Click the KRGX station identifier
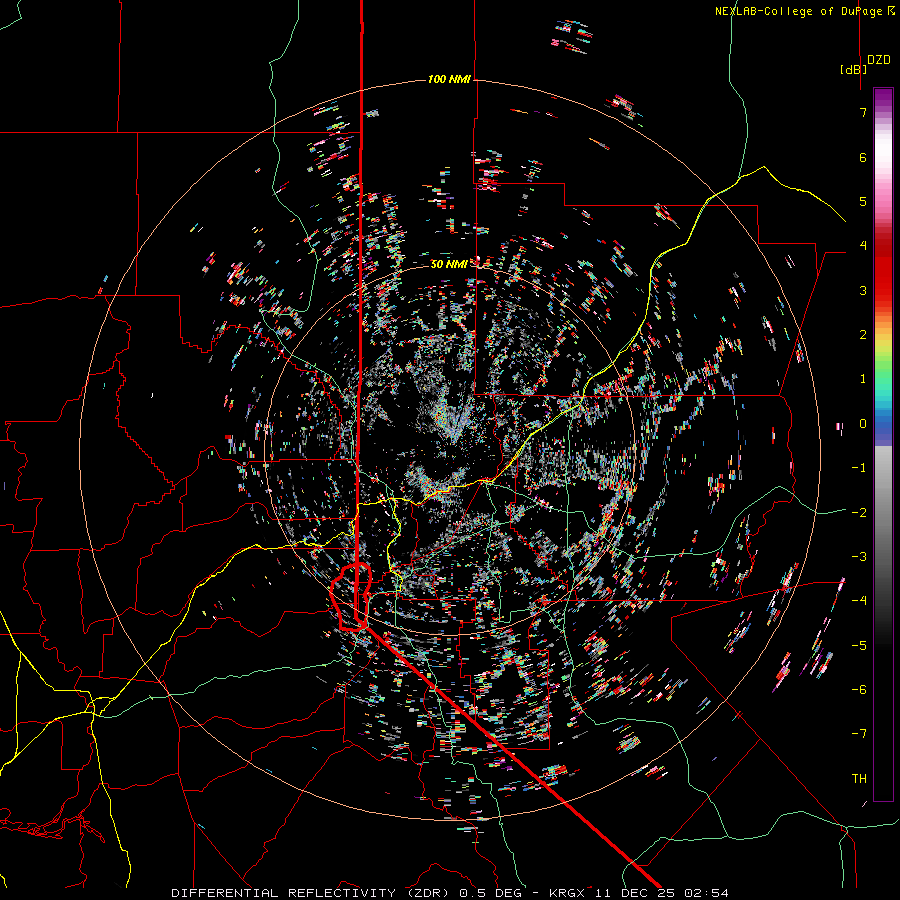Screen dimensions: 900x900 point(569,893)
